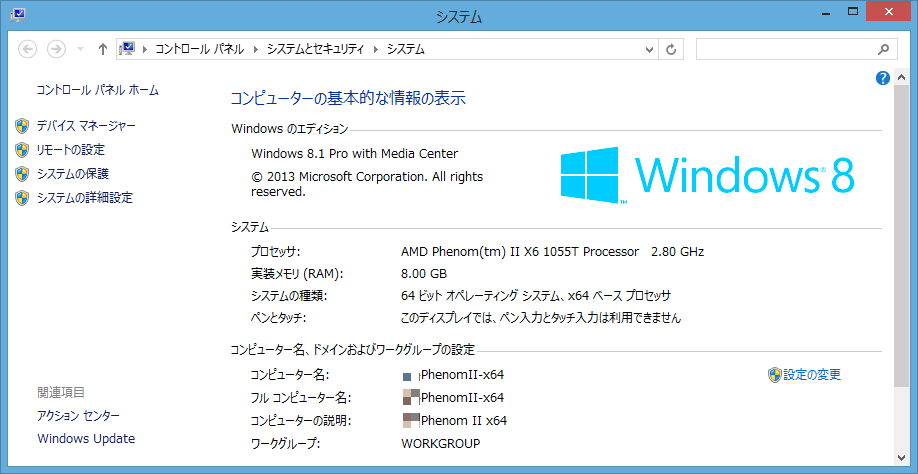Click the コンピューターの基本的な情報の表示 heading
Screen dimensions: 918x474
click(x=348, y=98)
